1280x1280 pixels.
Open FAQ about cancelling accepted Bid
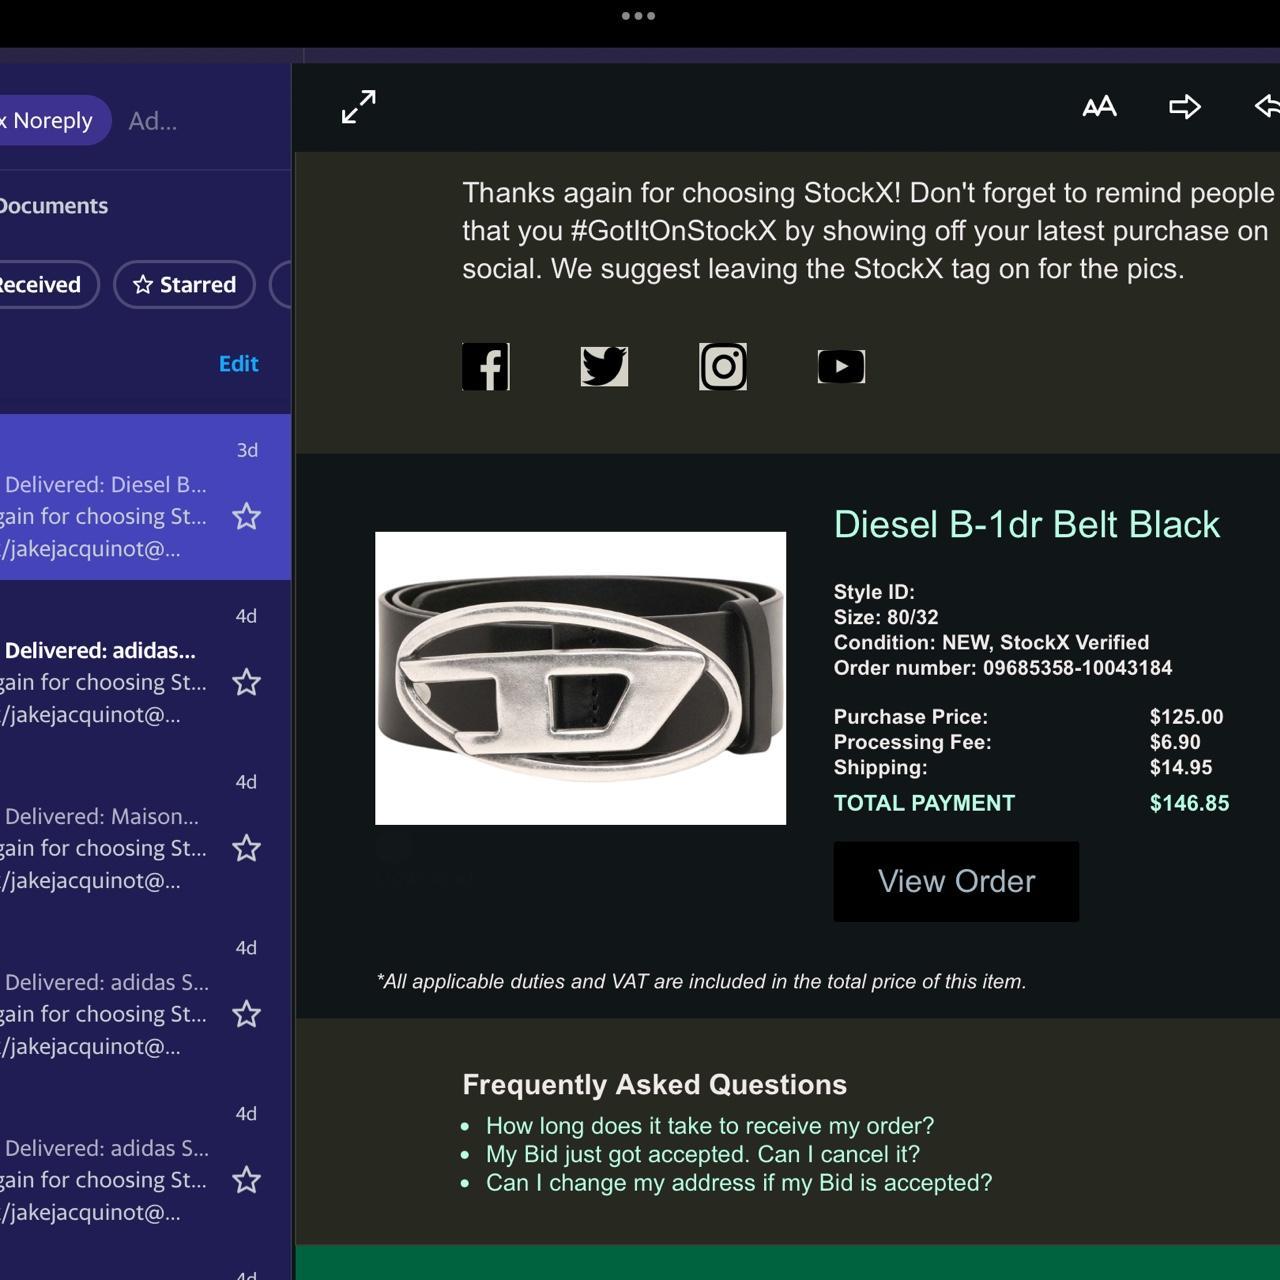point(702,1154)
